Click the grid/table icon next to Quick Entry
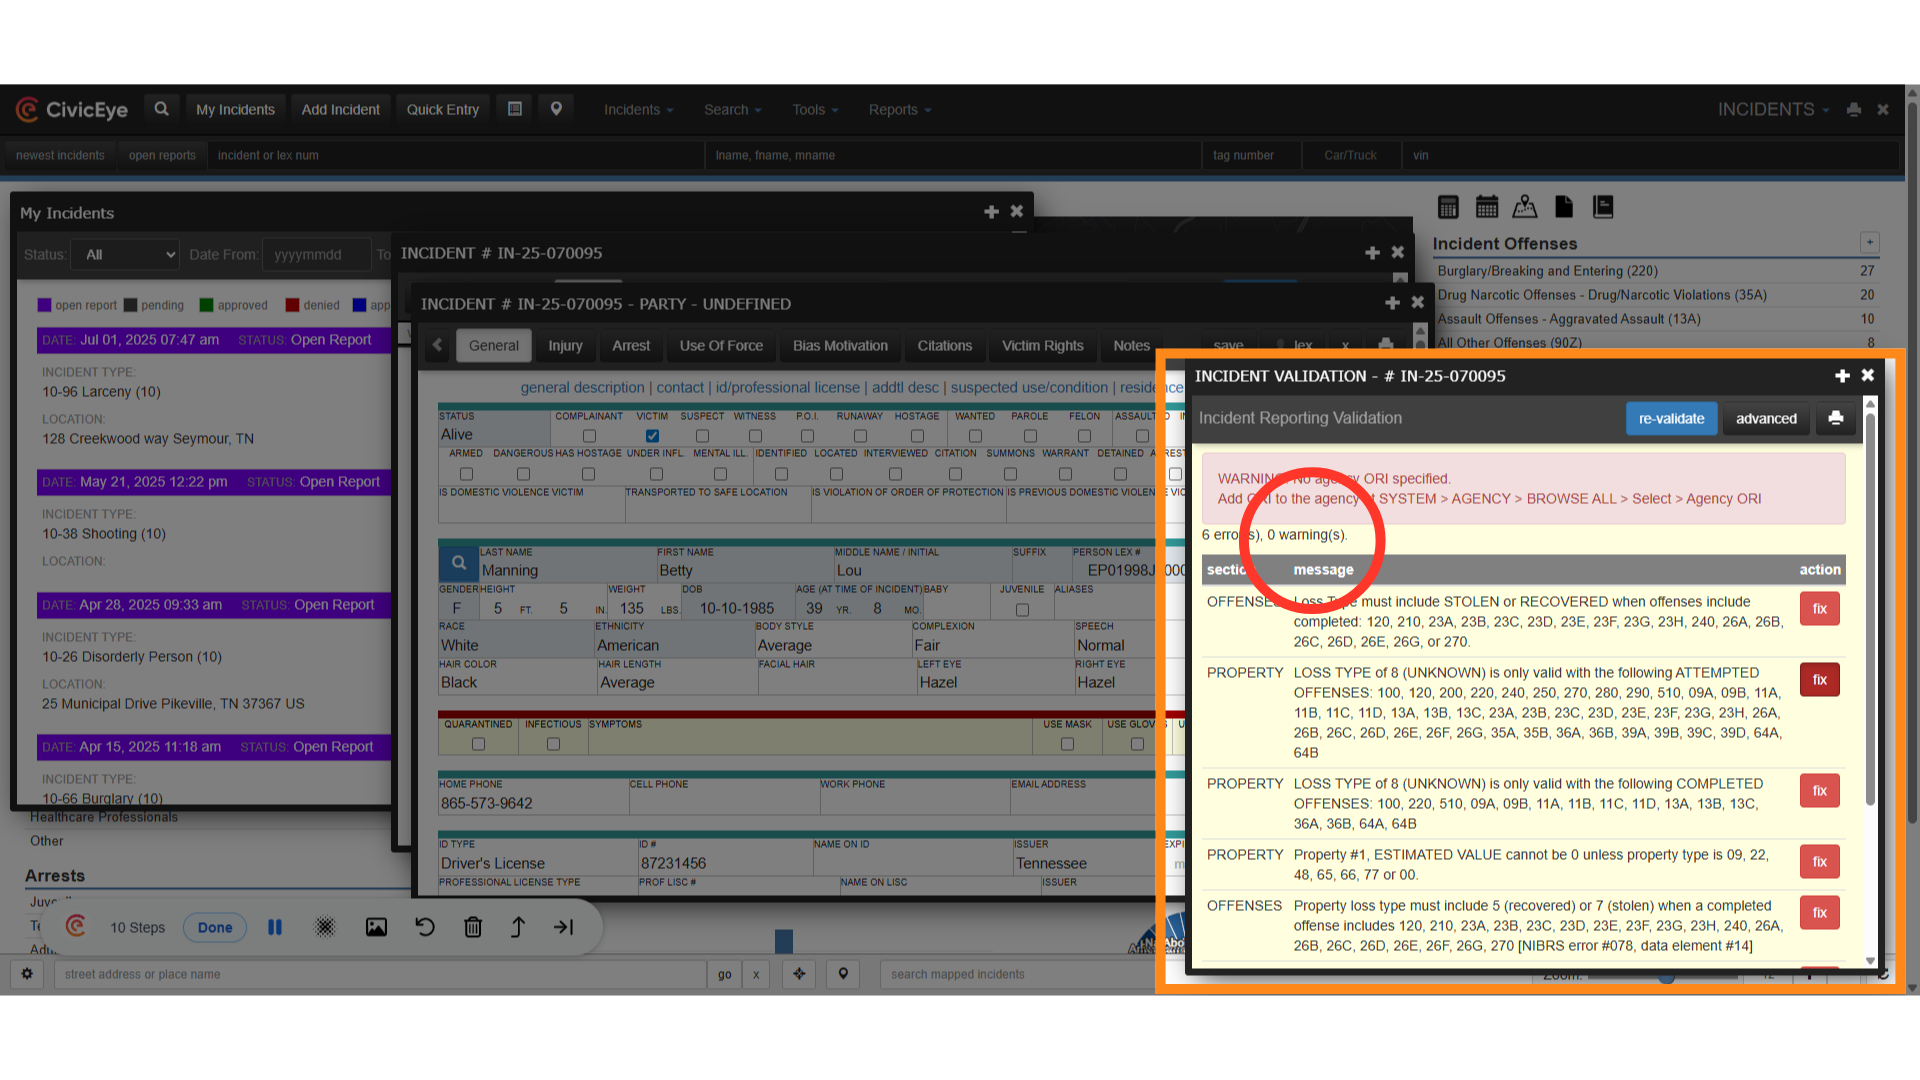Viewport: 1920px width, 1080px height. pyautogui.click(x=515, y=109)
